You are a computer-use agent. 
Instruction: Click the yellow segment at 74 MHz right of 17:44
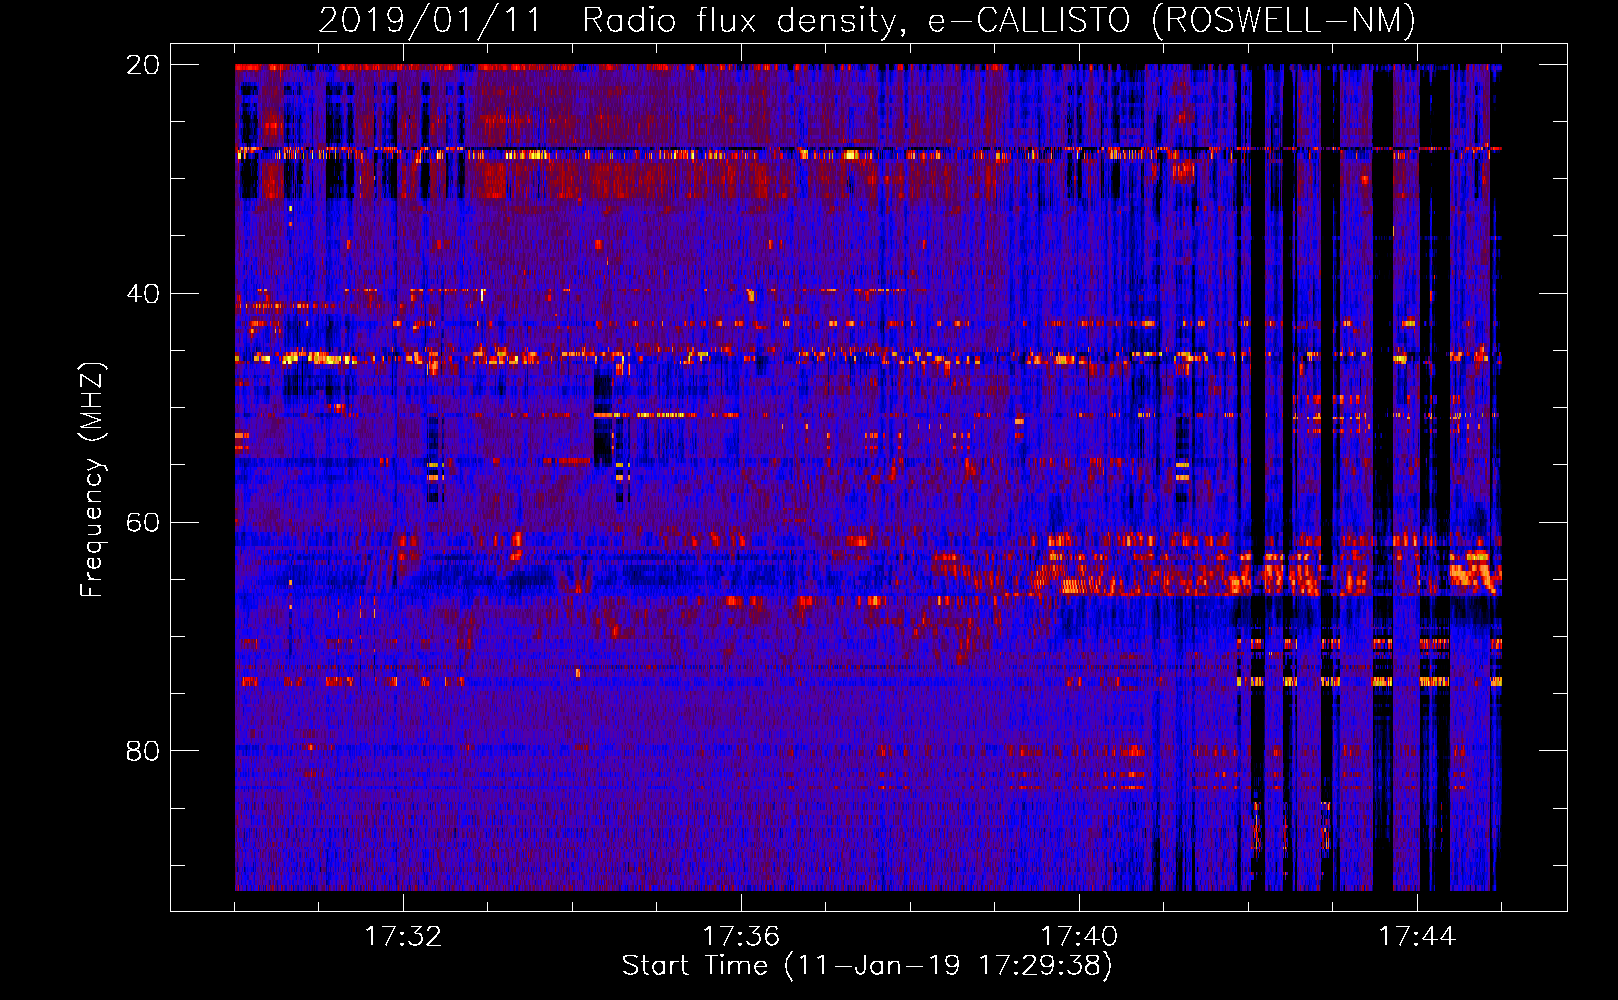coord(1435,681)
